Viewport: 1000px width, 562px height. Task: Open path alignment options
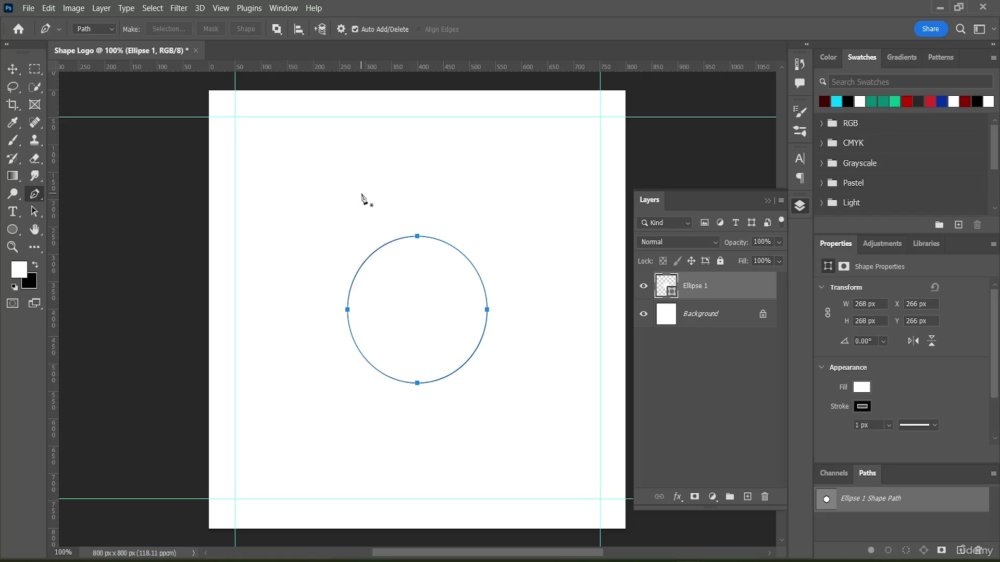pyautogui.click(x=298, y=29)
